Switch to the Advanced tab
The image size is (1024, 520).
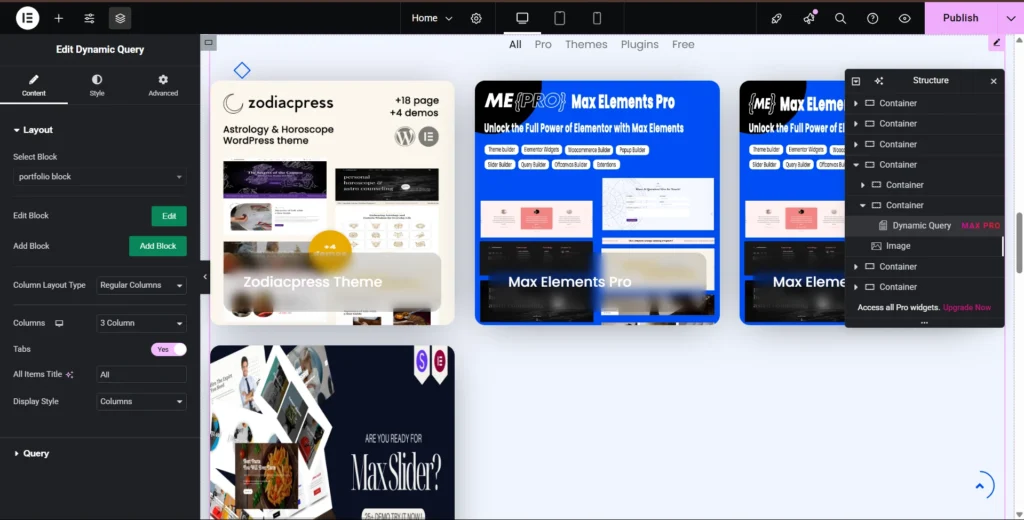coord(163,86)
